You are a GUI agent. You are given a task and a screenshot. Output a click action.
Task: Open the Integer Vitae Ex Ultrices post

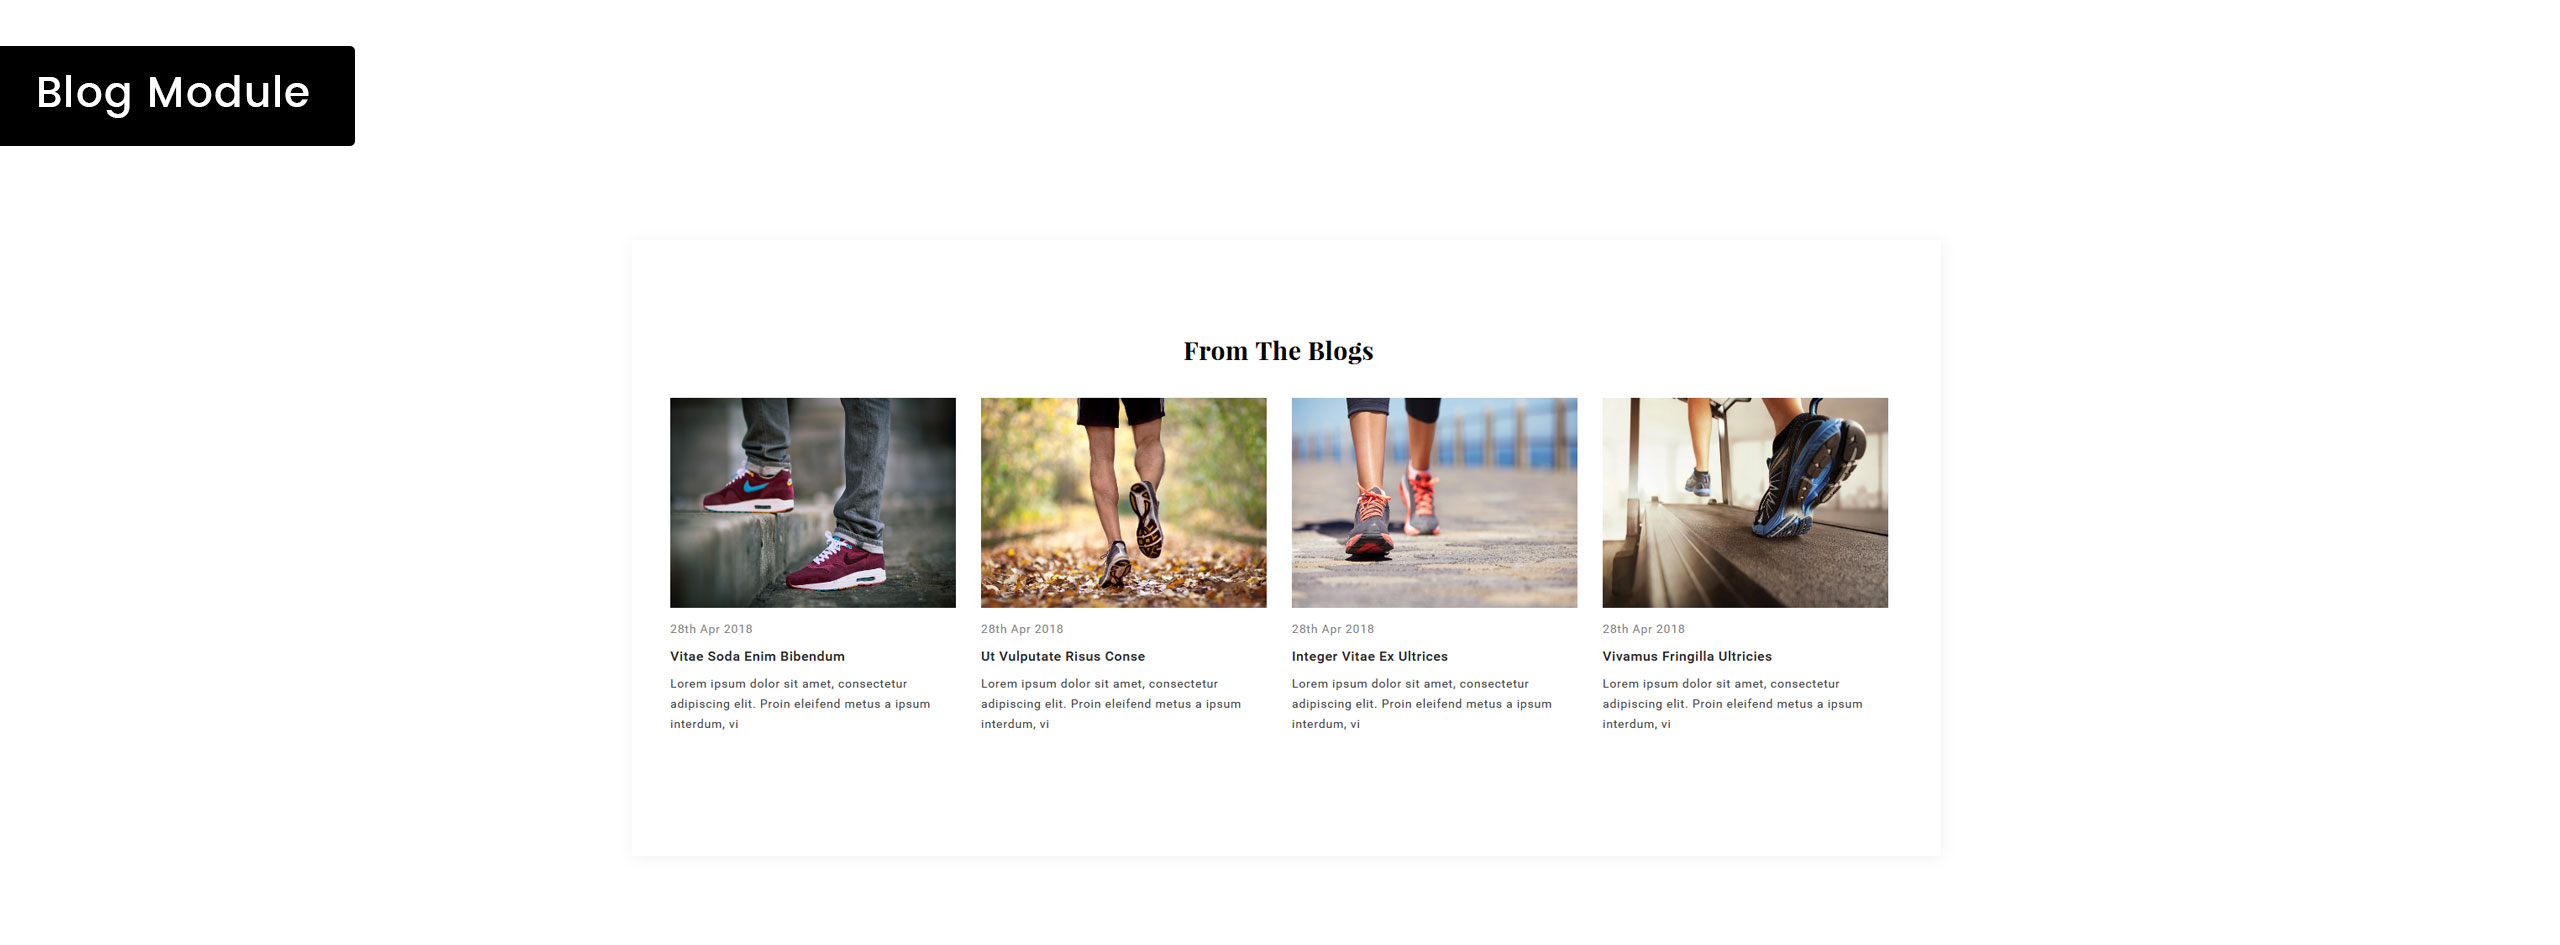coord(1369,657)
